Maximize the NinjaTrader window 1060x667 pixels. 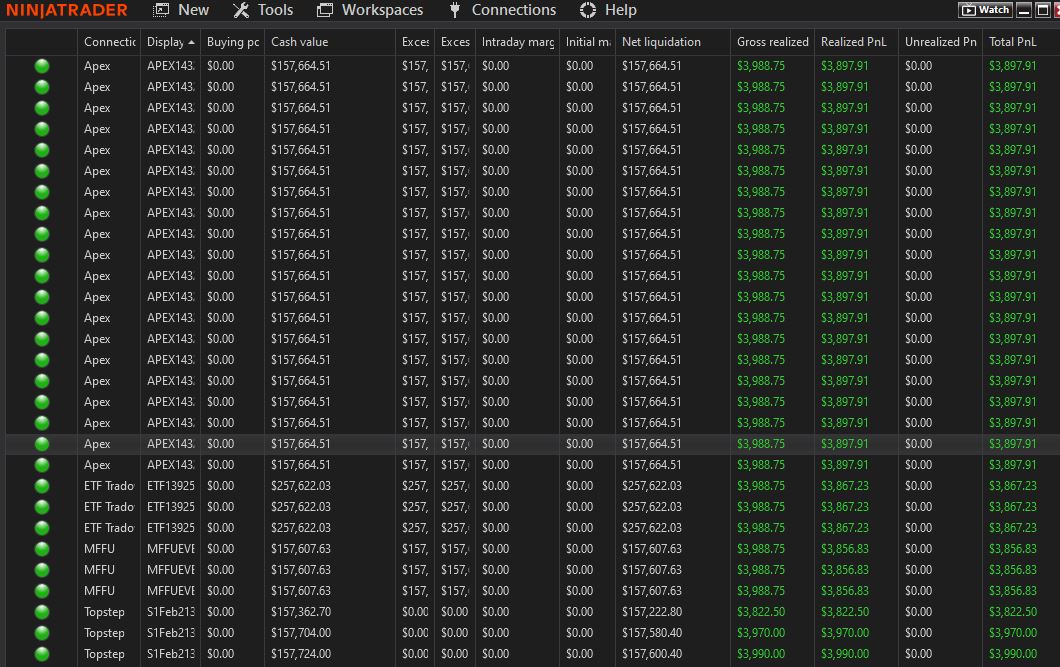click(x=1043, y=9)
